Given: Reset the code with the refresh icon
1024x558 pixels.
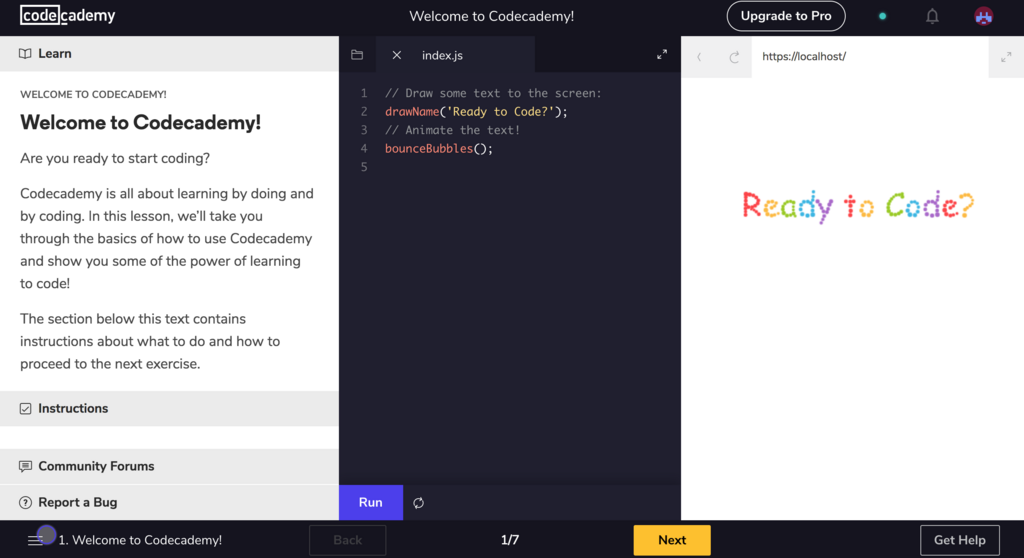Looking at the screenshot, I should pyautogui.click(x=419, y=502).
